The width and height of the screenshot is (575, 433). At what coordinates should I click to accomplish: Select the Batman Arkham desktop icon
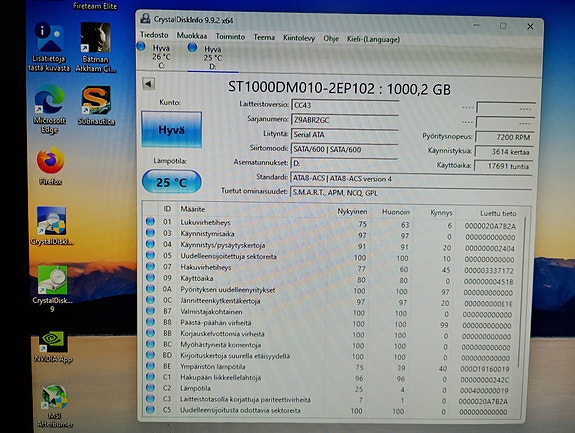click(x=95, y=48)
